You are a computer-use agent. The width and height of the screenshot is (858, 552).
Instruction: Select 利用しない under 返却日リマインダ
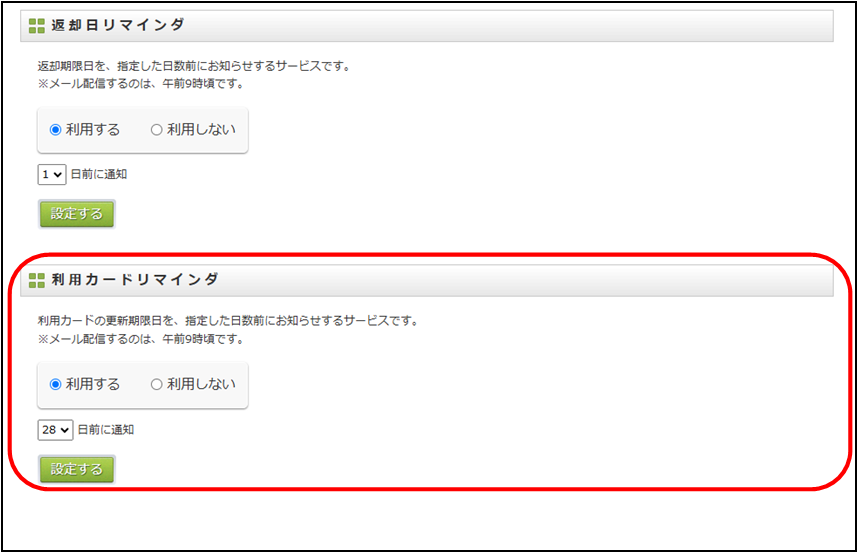coord(156,130)
